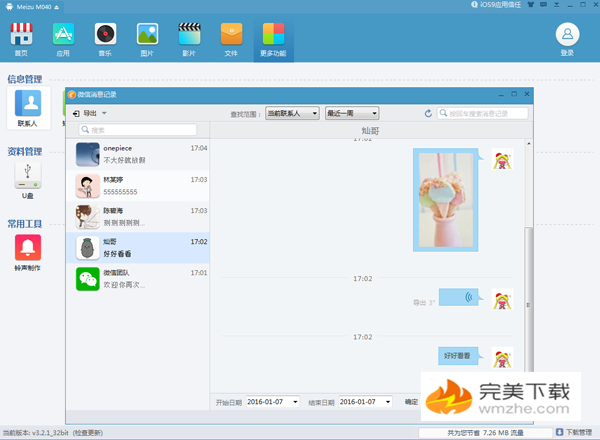The image size is (600, 440).
Task: Click the 微信消息记录 window title icon
Action: coord(72,95)
